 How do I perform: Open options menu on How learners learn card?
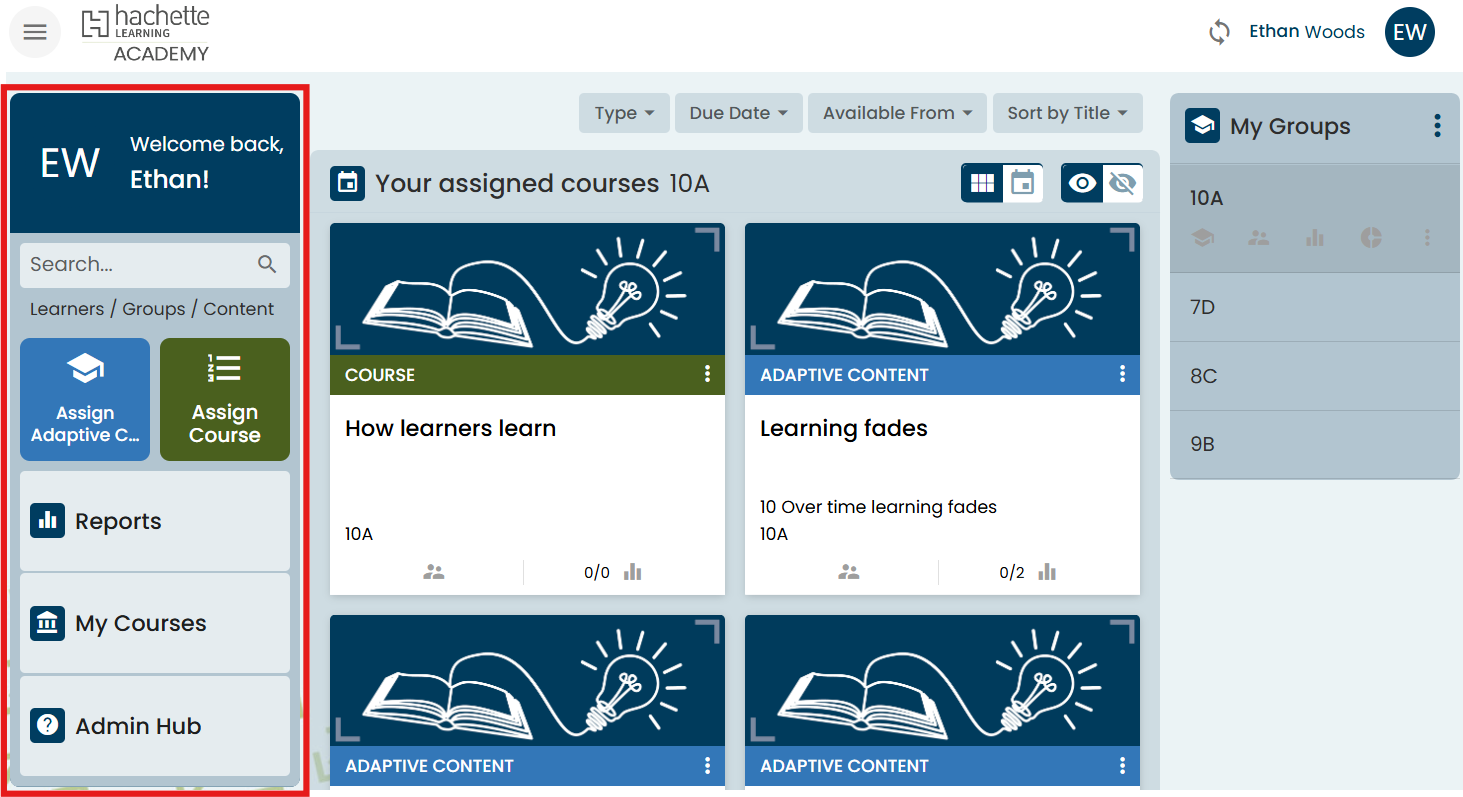[x=707, y=374]
